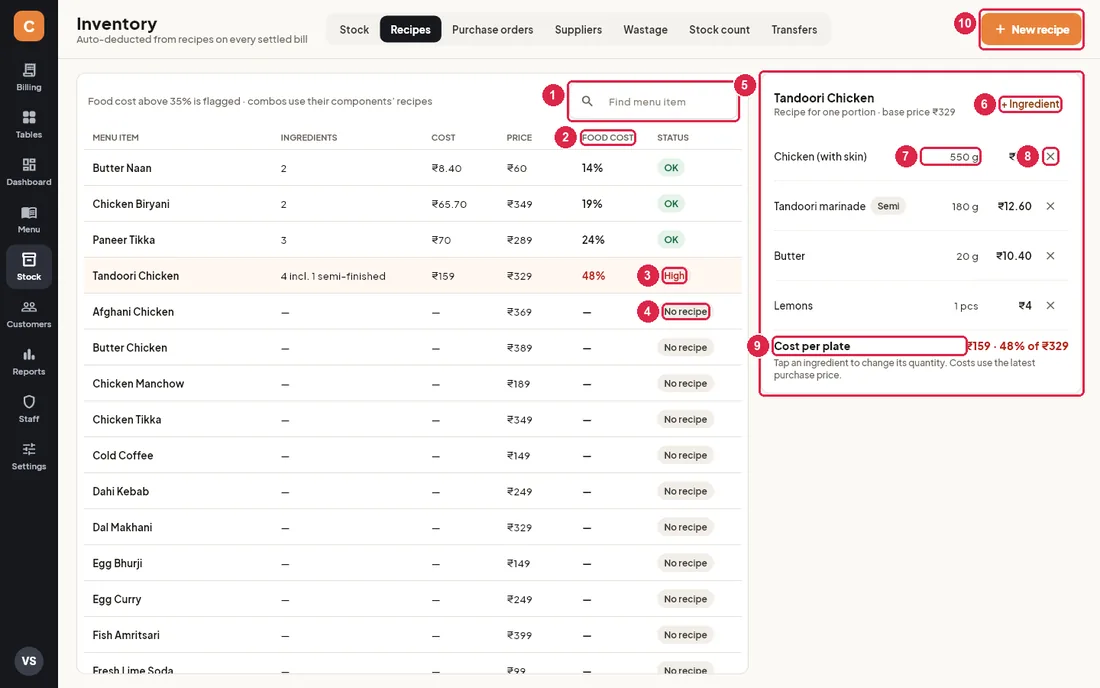The width and height of the screenshot is (1100, 688).
Task: Click Butter Chicken's No recipe badge
Action: tap(685, 348)
